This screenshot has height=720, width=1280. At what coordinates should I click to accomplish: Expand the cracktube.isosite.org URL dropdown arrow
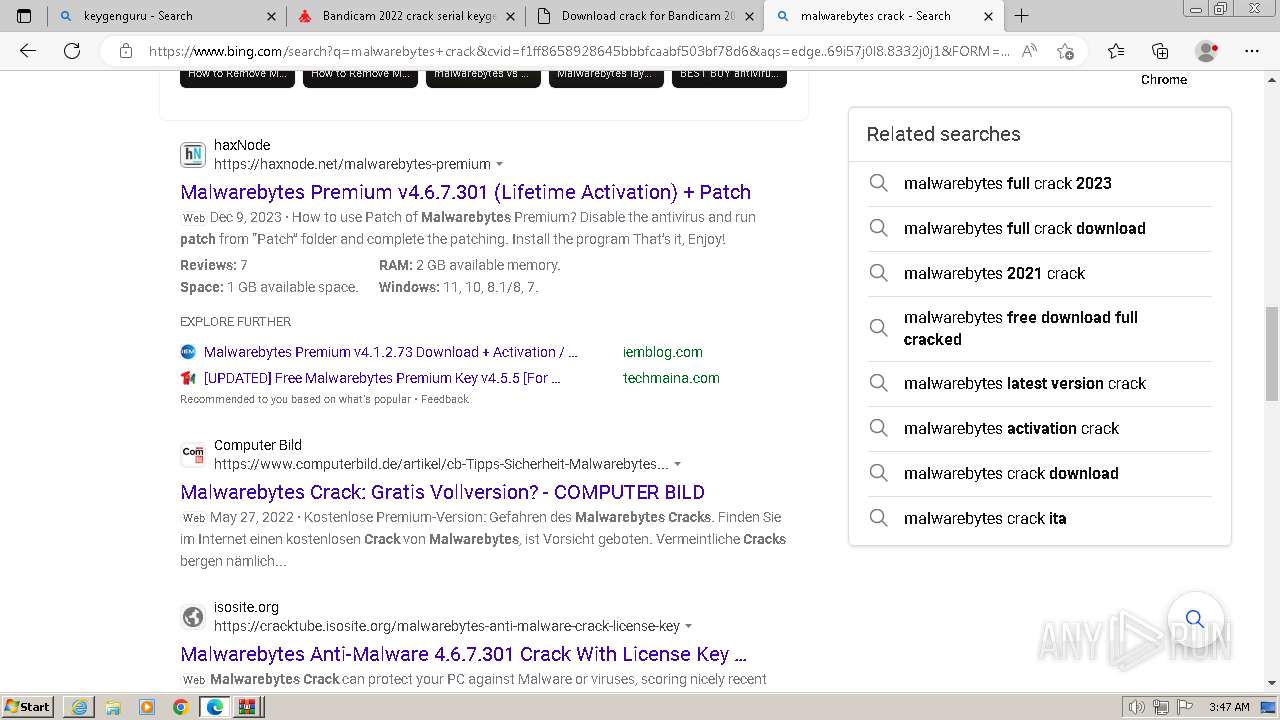coord(688,626)
